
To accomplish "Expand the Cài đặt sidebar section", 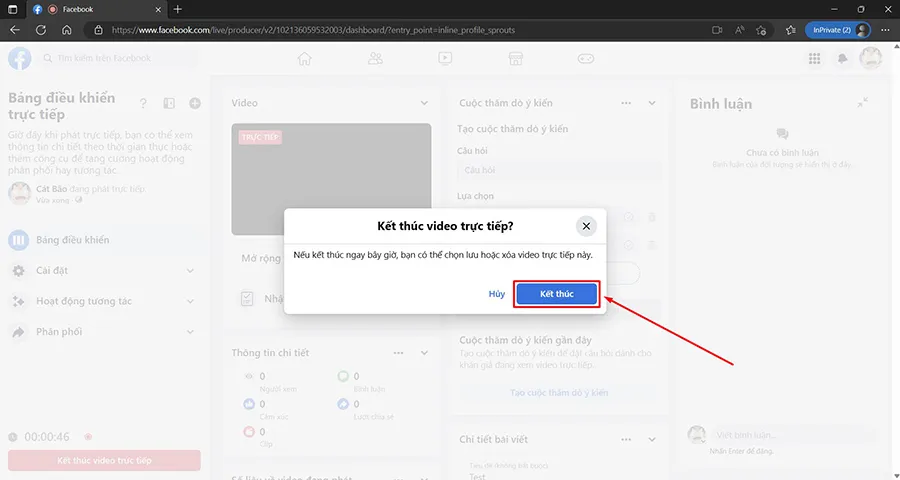I will [x=104, y=270].
